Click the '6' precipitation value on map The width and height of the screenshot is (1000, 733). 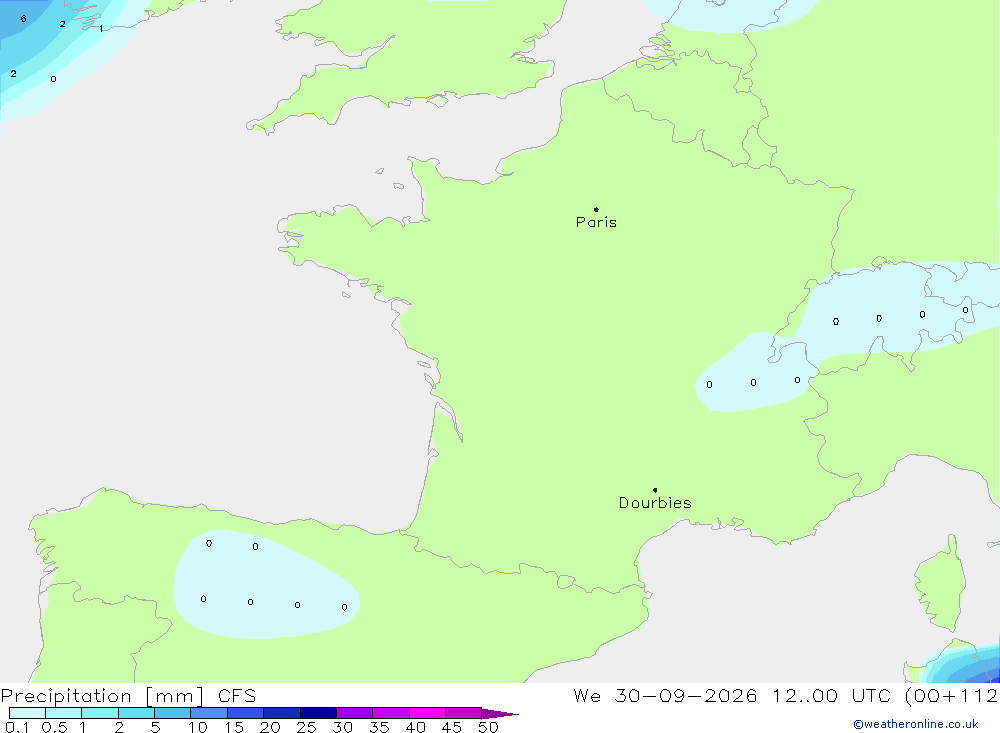pyautogui.click(x=24, y=19)
